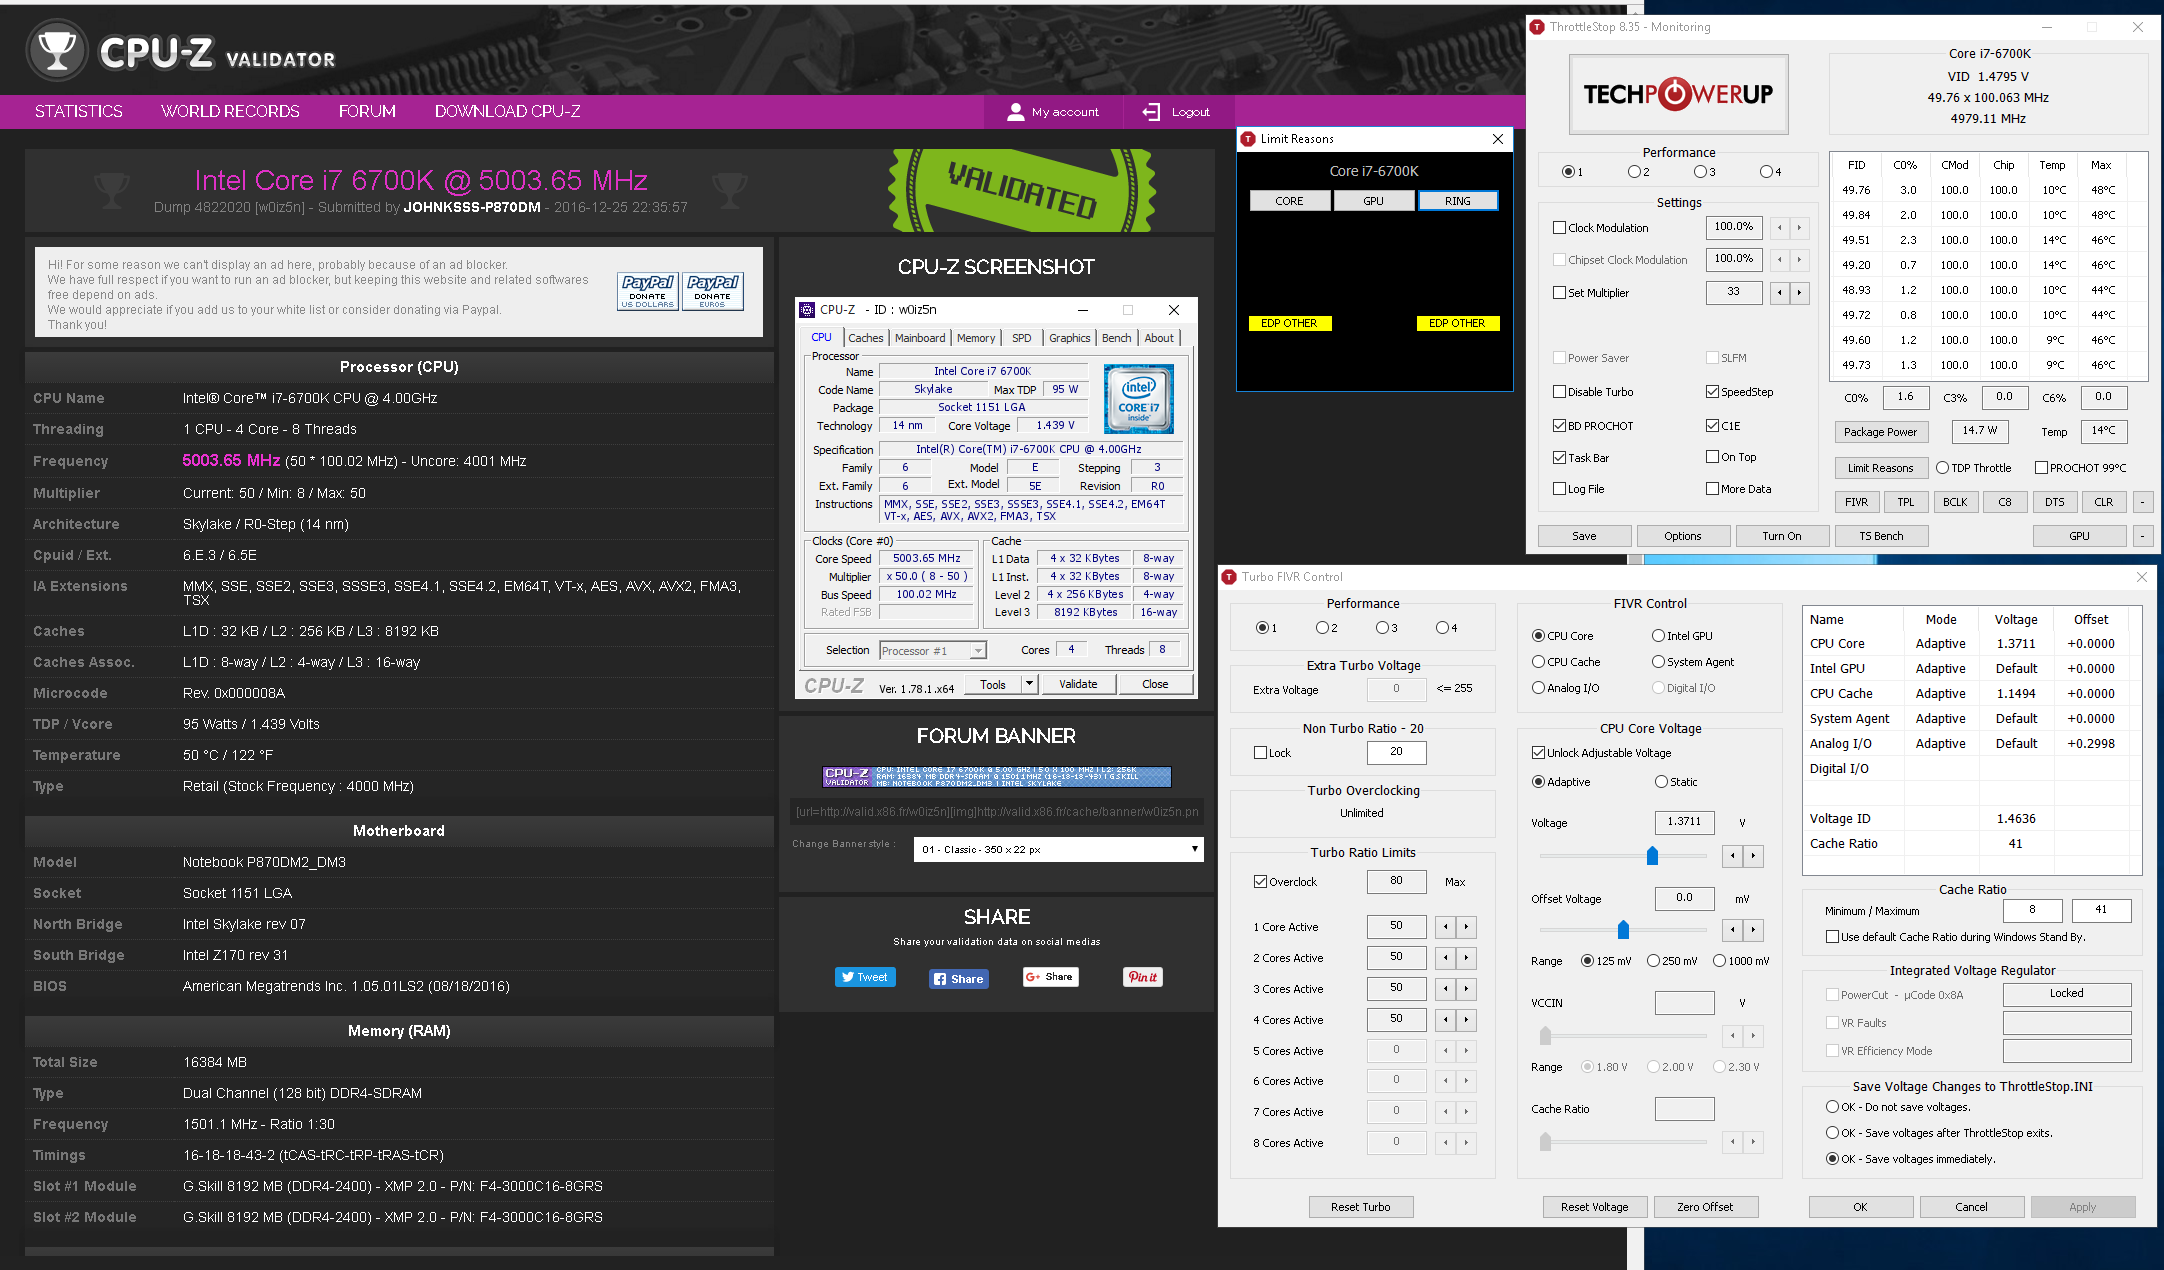Viewport: 2164px width, 1270px height.
Task: Click the Package Power button
Action: tap(1881, 432)
